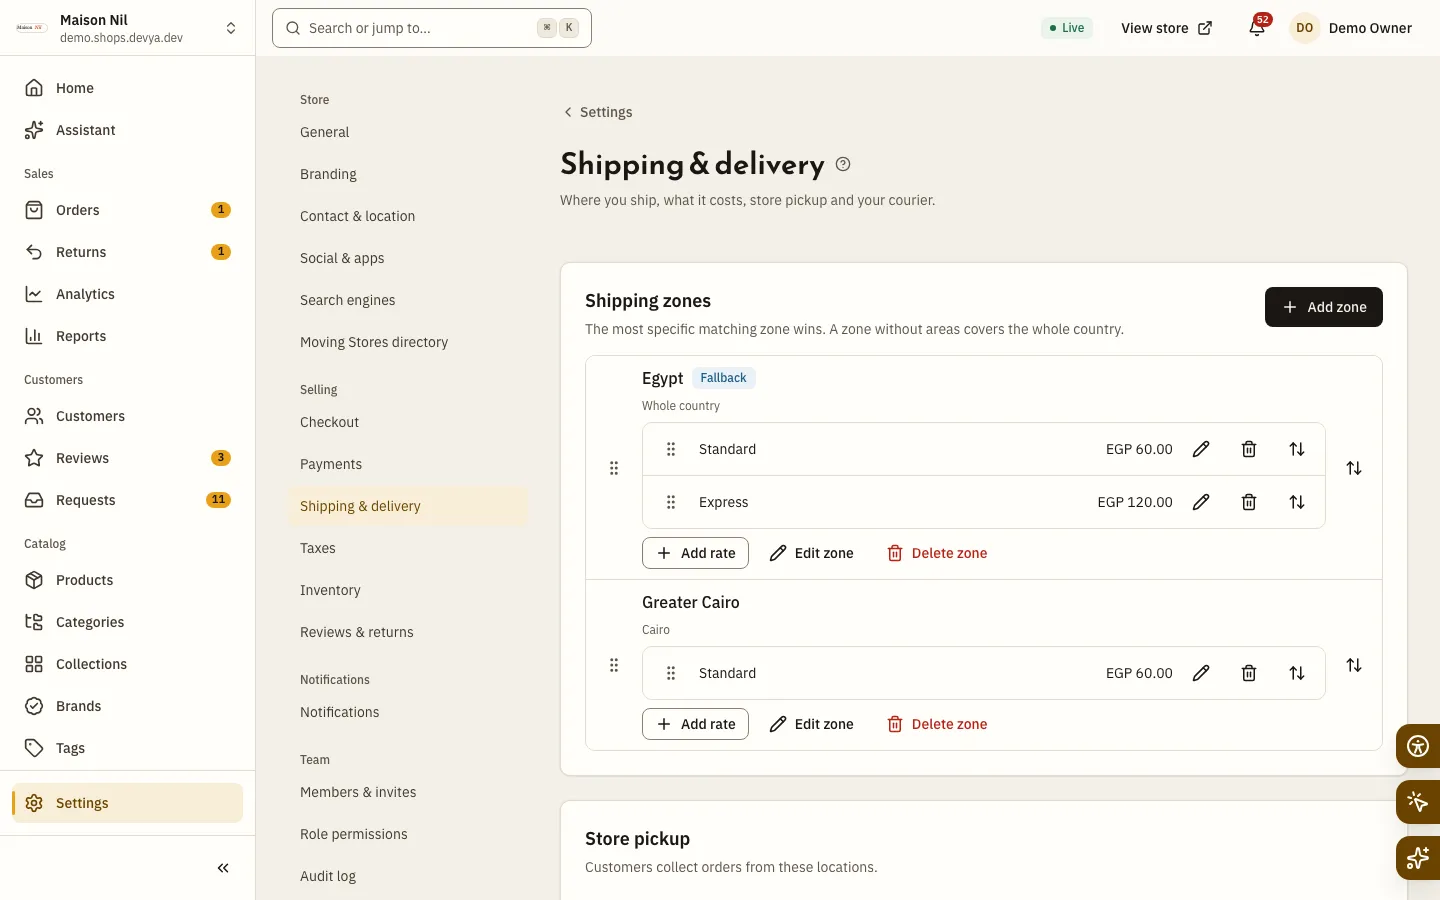Click the sparkle assistant floating button
This screenshot has width=1440, height=900.
[1418, 858]
